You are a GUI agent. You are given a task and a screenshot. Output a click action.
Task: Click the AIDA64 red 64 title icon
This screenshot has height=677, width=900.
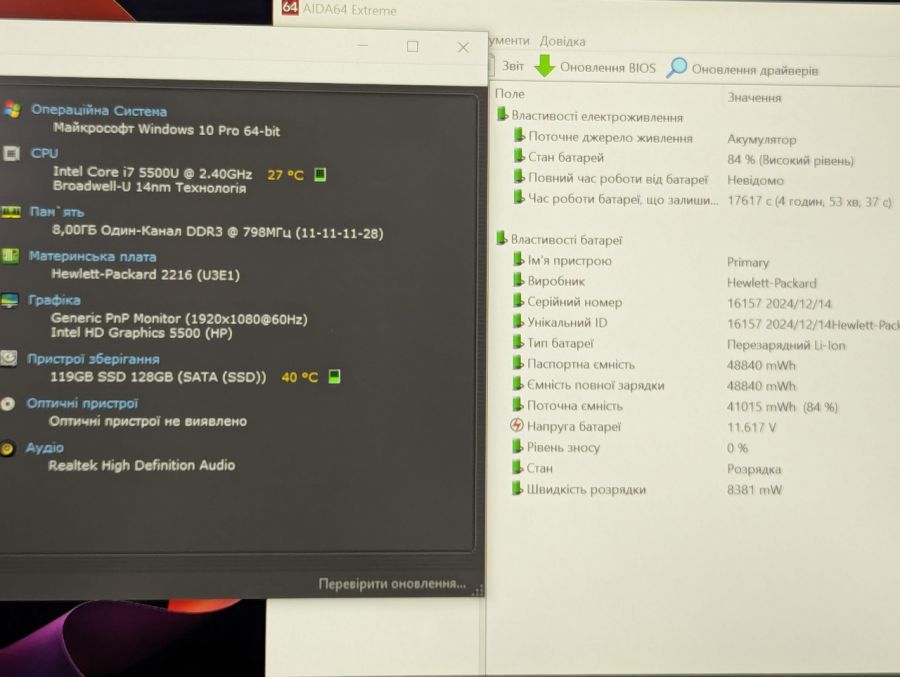click(x=290, y=7)
